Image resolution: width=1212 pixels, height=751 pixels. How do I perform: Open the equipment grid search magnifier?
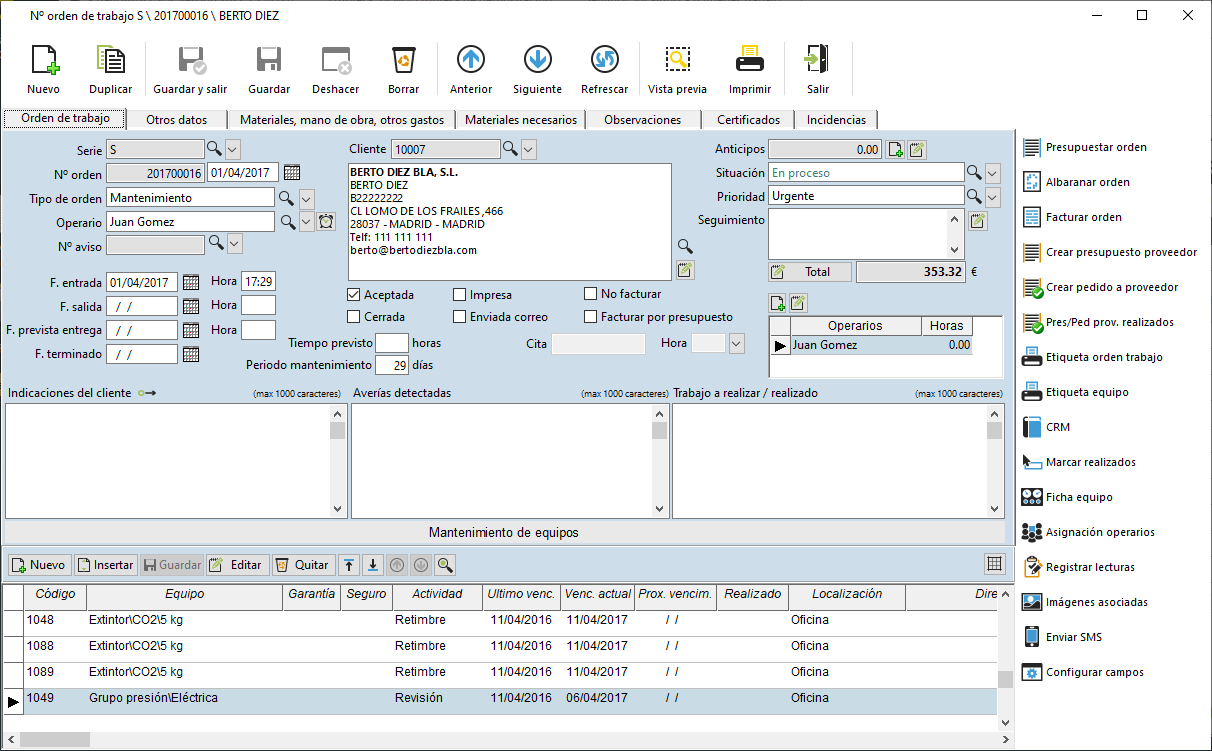tap(445, 565)
